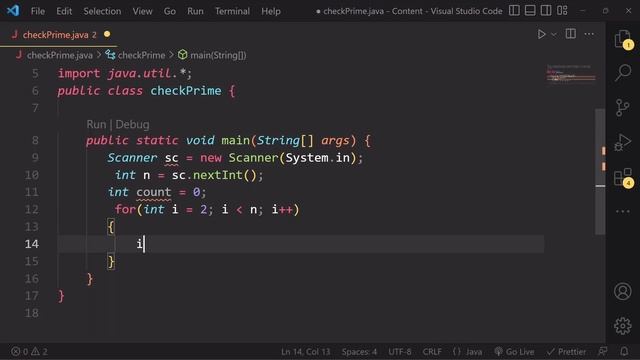Click the minimap code preview
This screenshot has height=360, width=640.
pos(571,73)
